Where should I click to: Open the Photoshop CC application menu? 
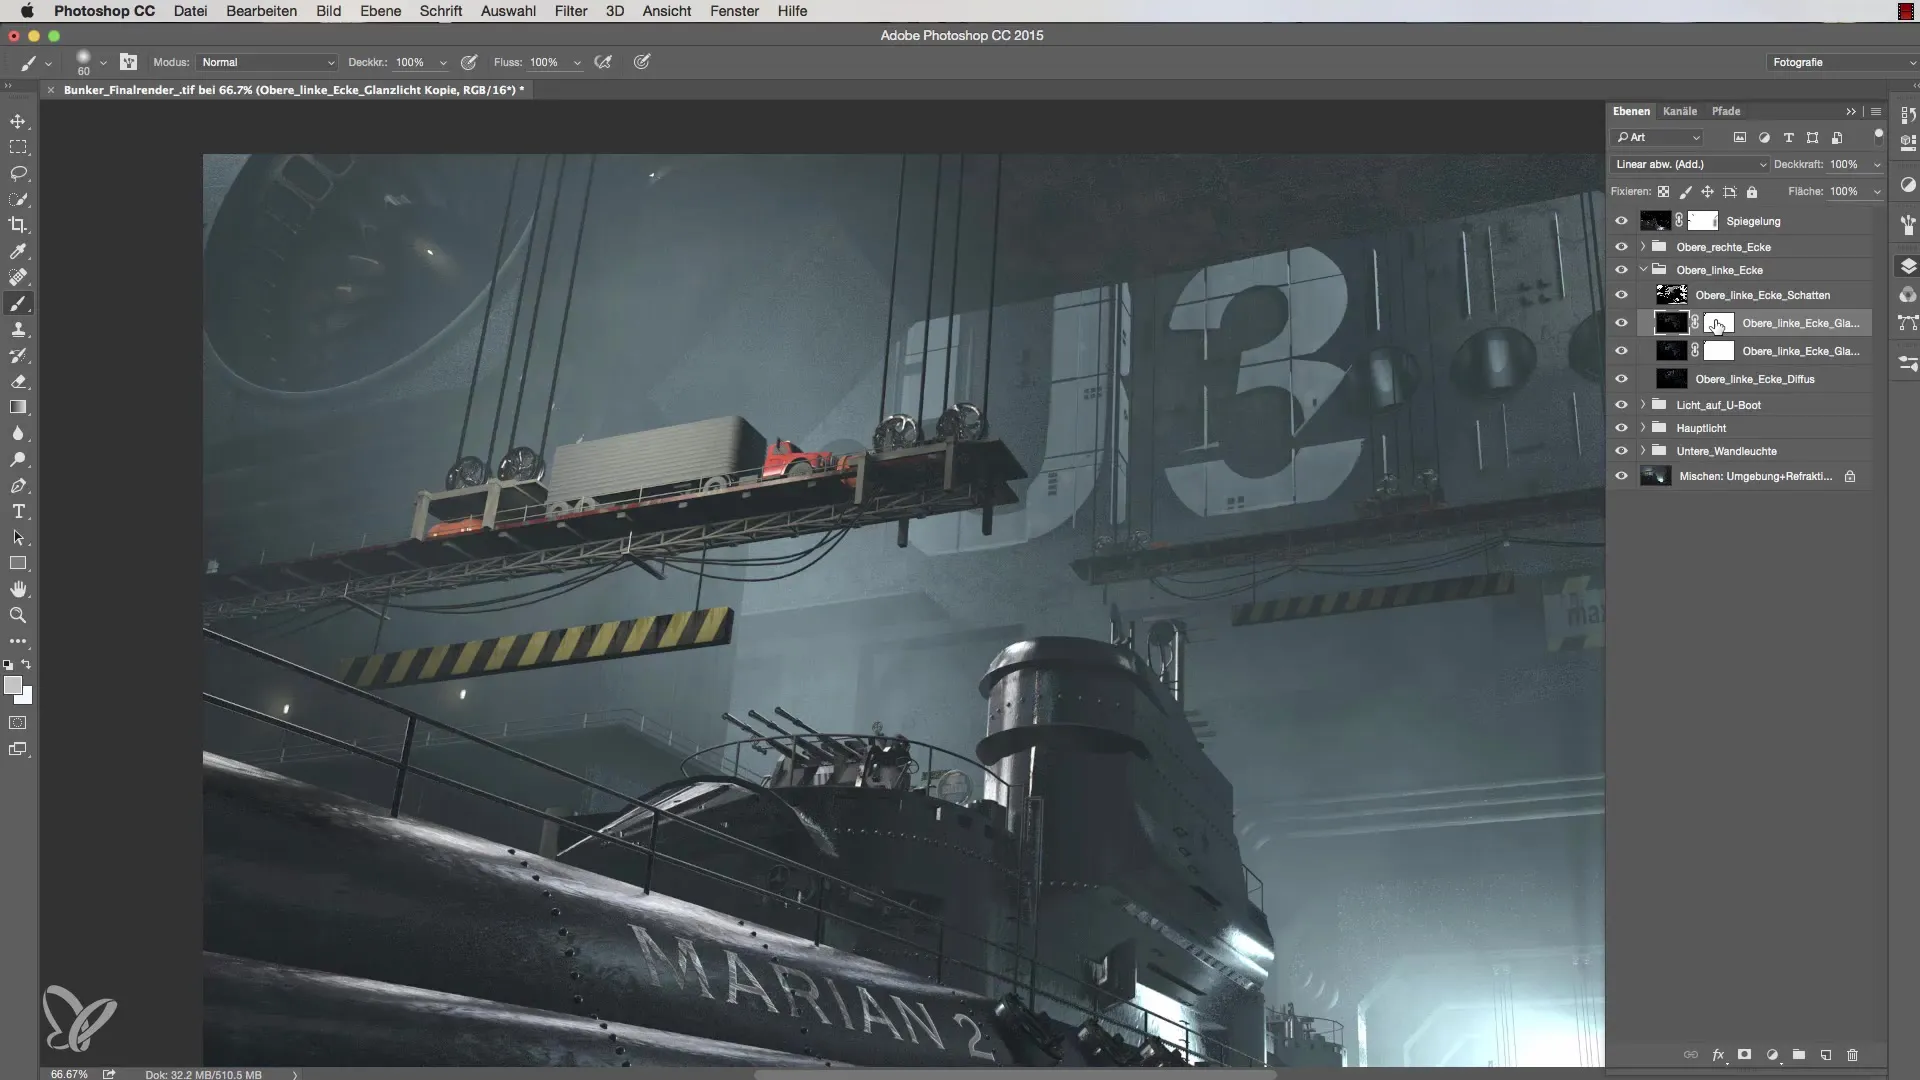(104, 11)
